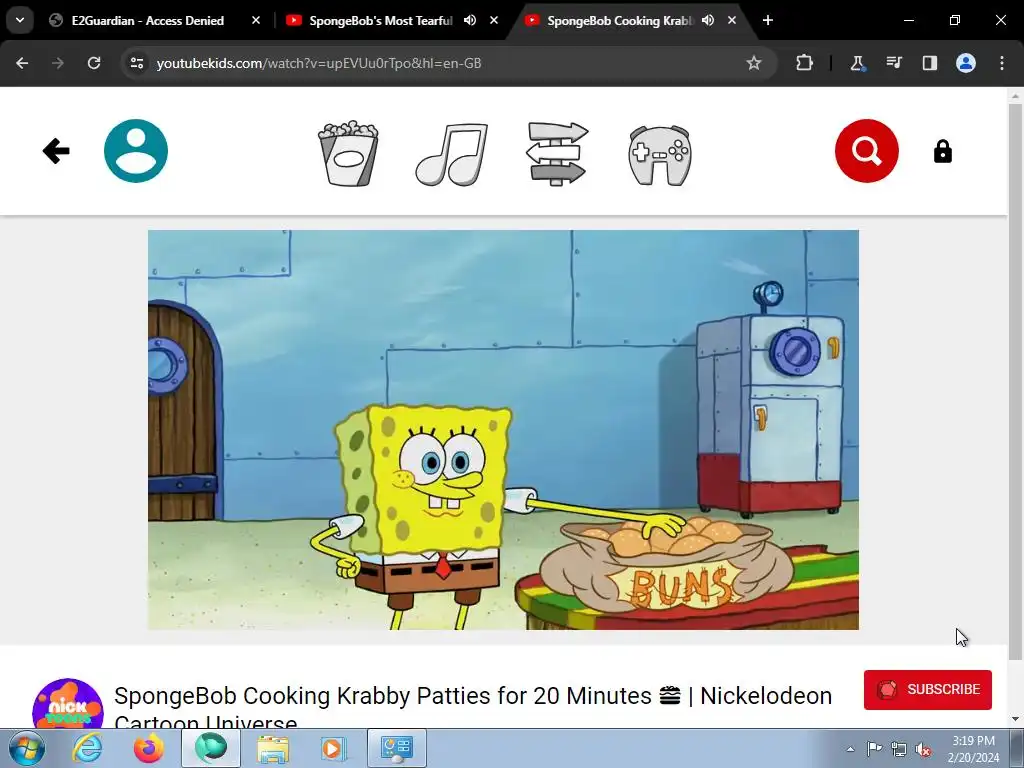The height and width of the screenshot is (768, 1024).
Task: Open Chrome Labs flask icon
Action: [x=857, y=63]
